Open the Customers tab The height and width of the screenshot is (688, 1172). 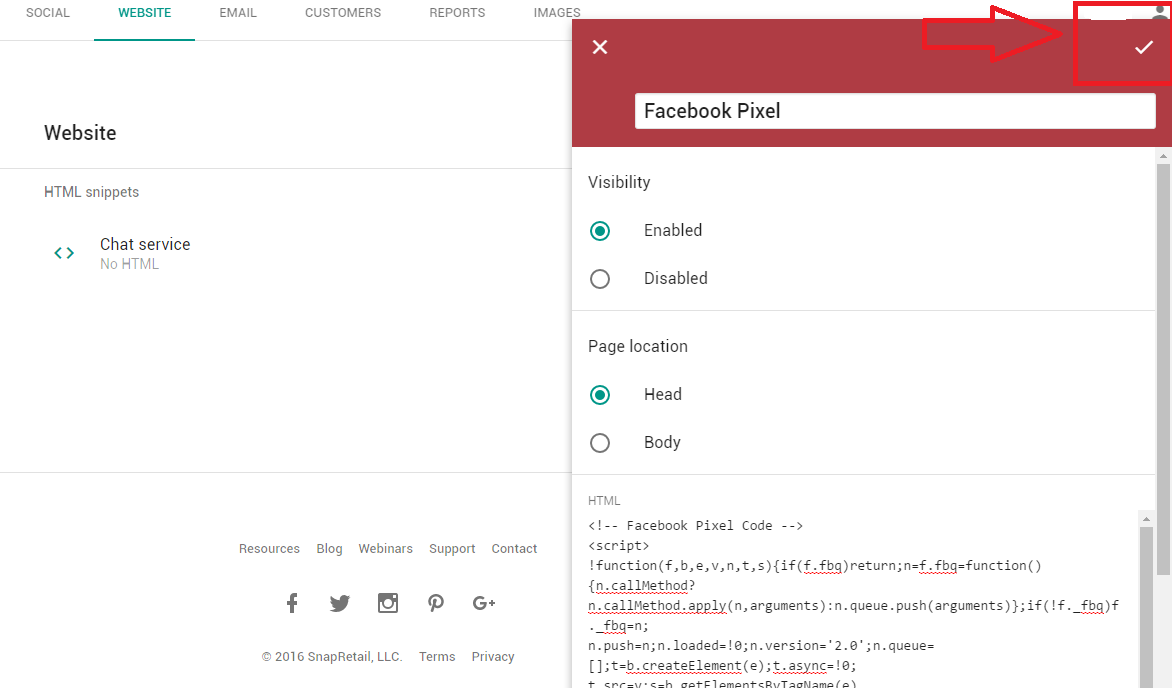(343, 13)
